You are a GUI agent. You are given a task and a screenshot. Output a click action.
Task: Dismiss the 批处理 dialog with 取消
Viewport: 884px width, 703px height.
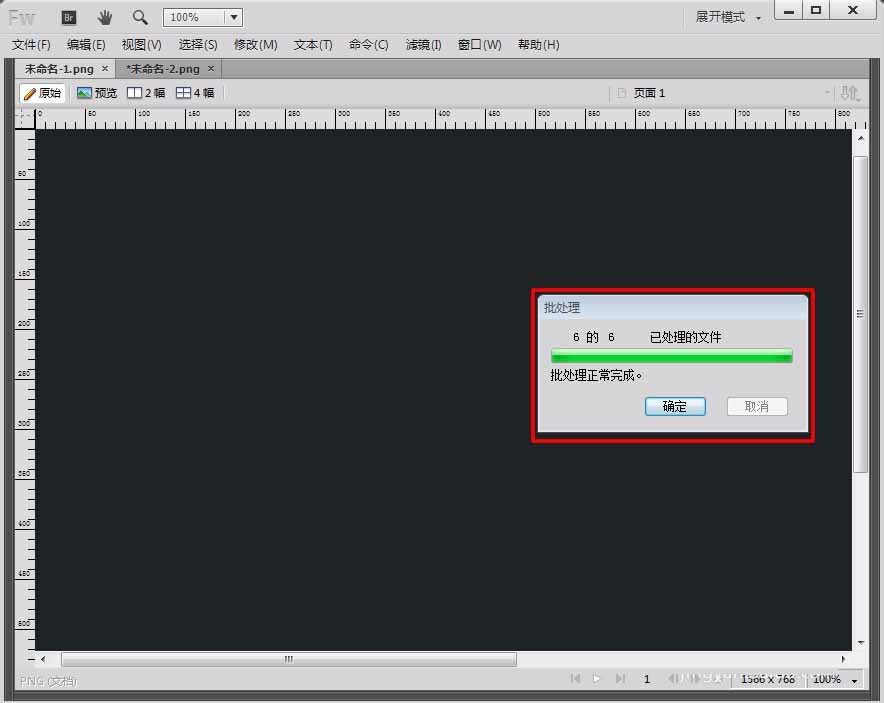coord(757,406)
